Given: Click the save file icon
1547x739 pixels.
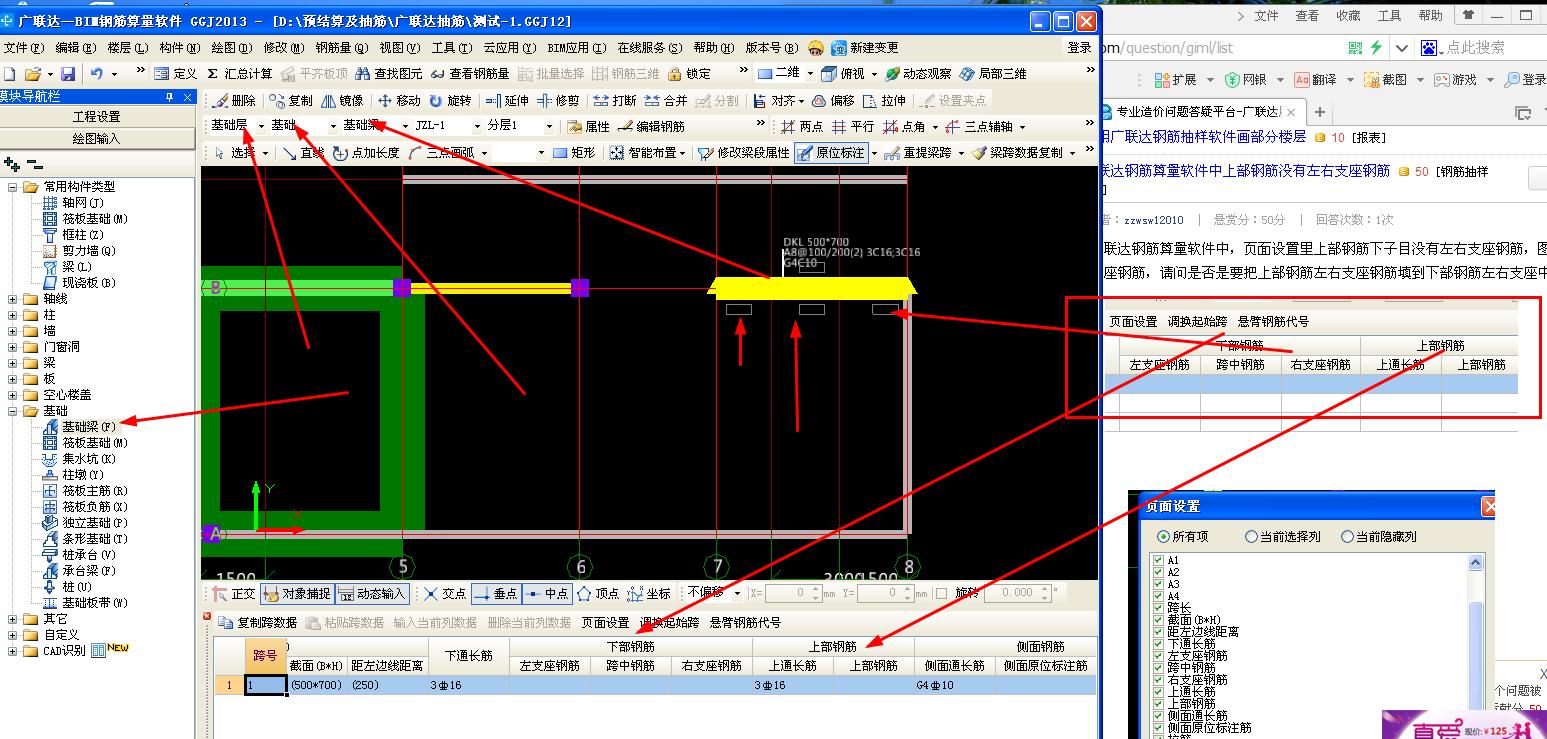Looking at the screenshot, I should coord(68,74).
